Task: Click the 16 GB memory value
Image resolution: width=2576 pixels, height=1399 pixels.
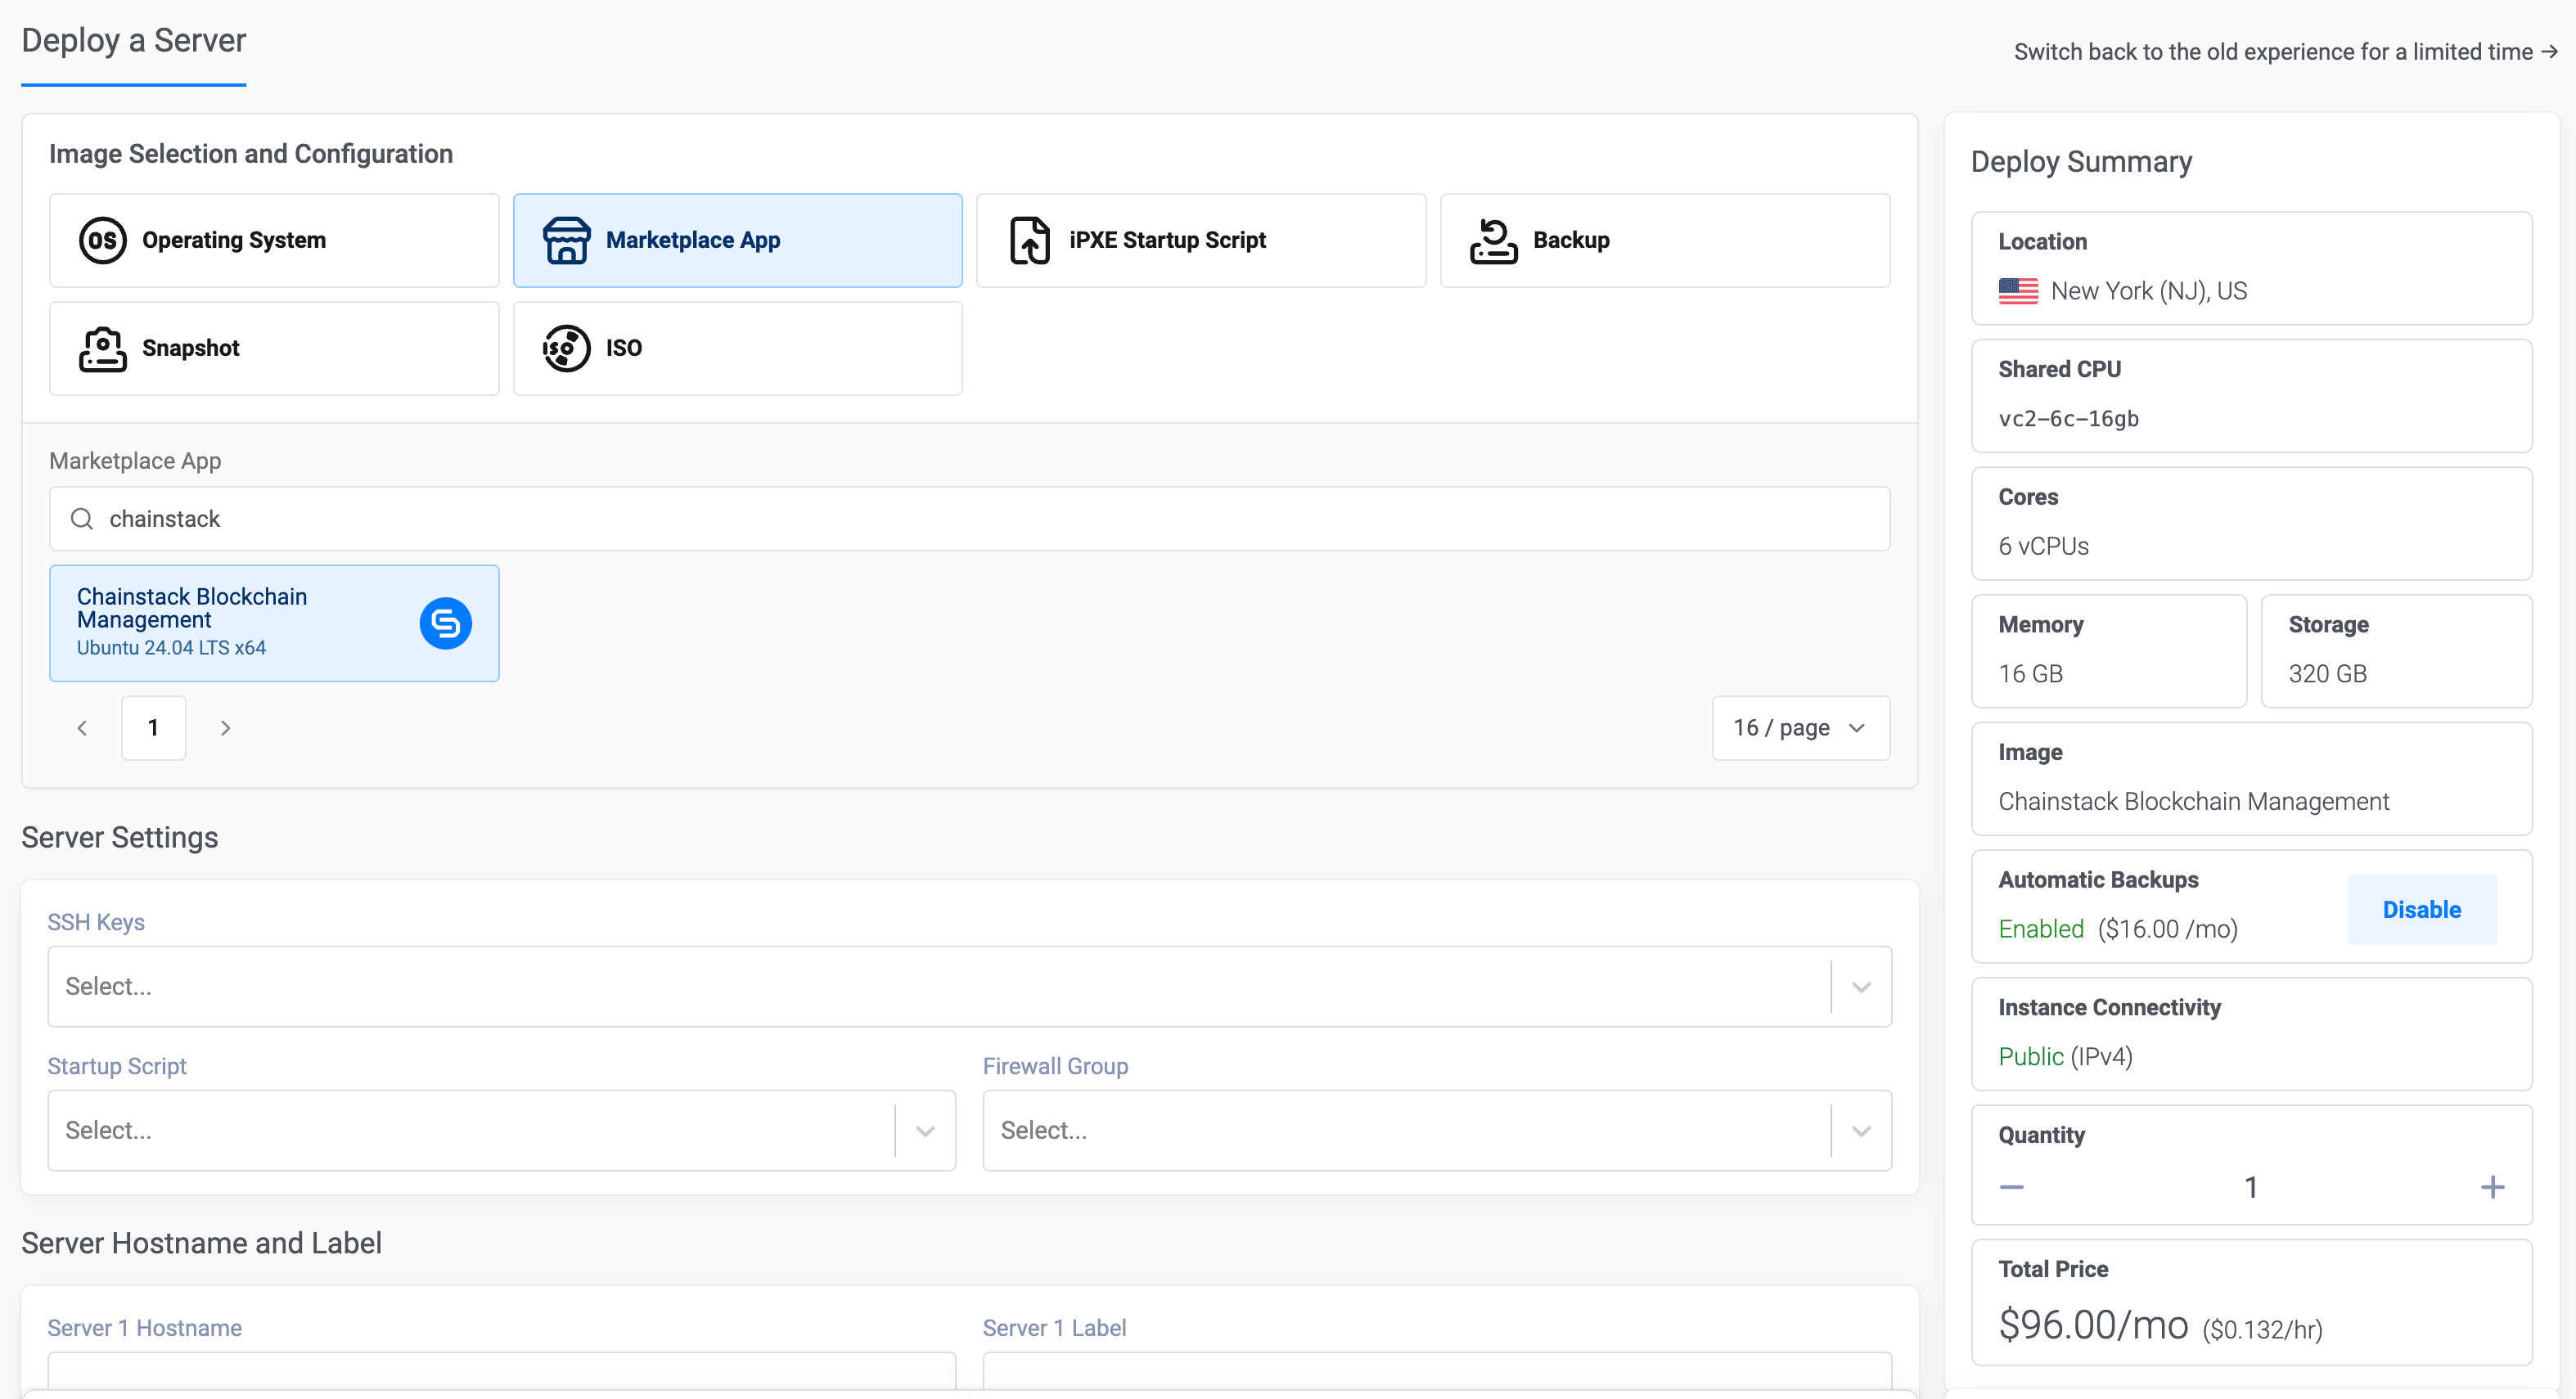Action: [2030, 674]
